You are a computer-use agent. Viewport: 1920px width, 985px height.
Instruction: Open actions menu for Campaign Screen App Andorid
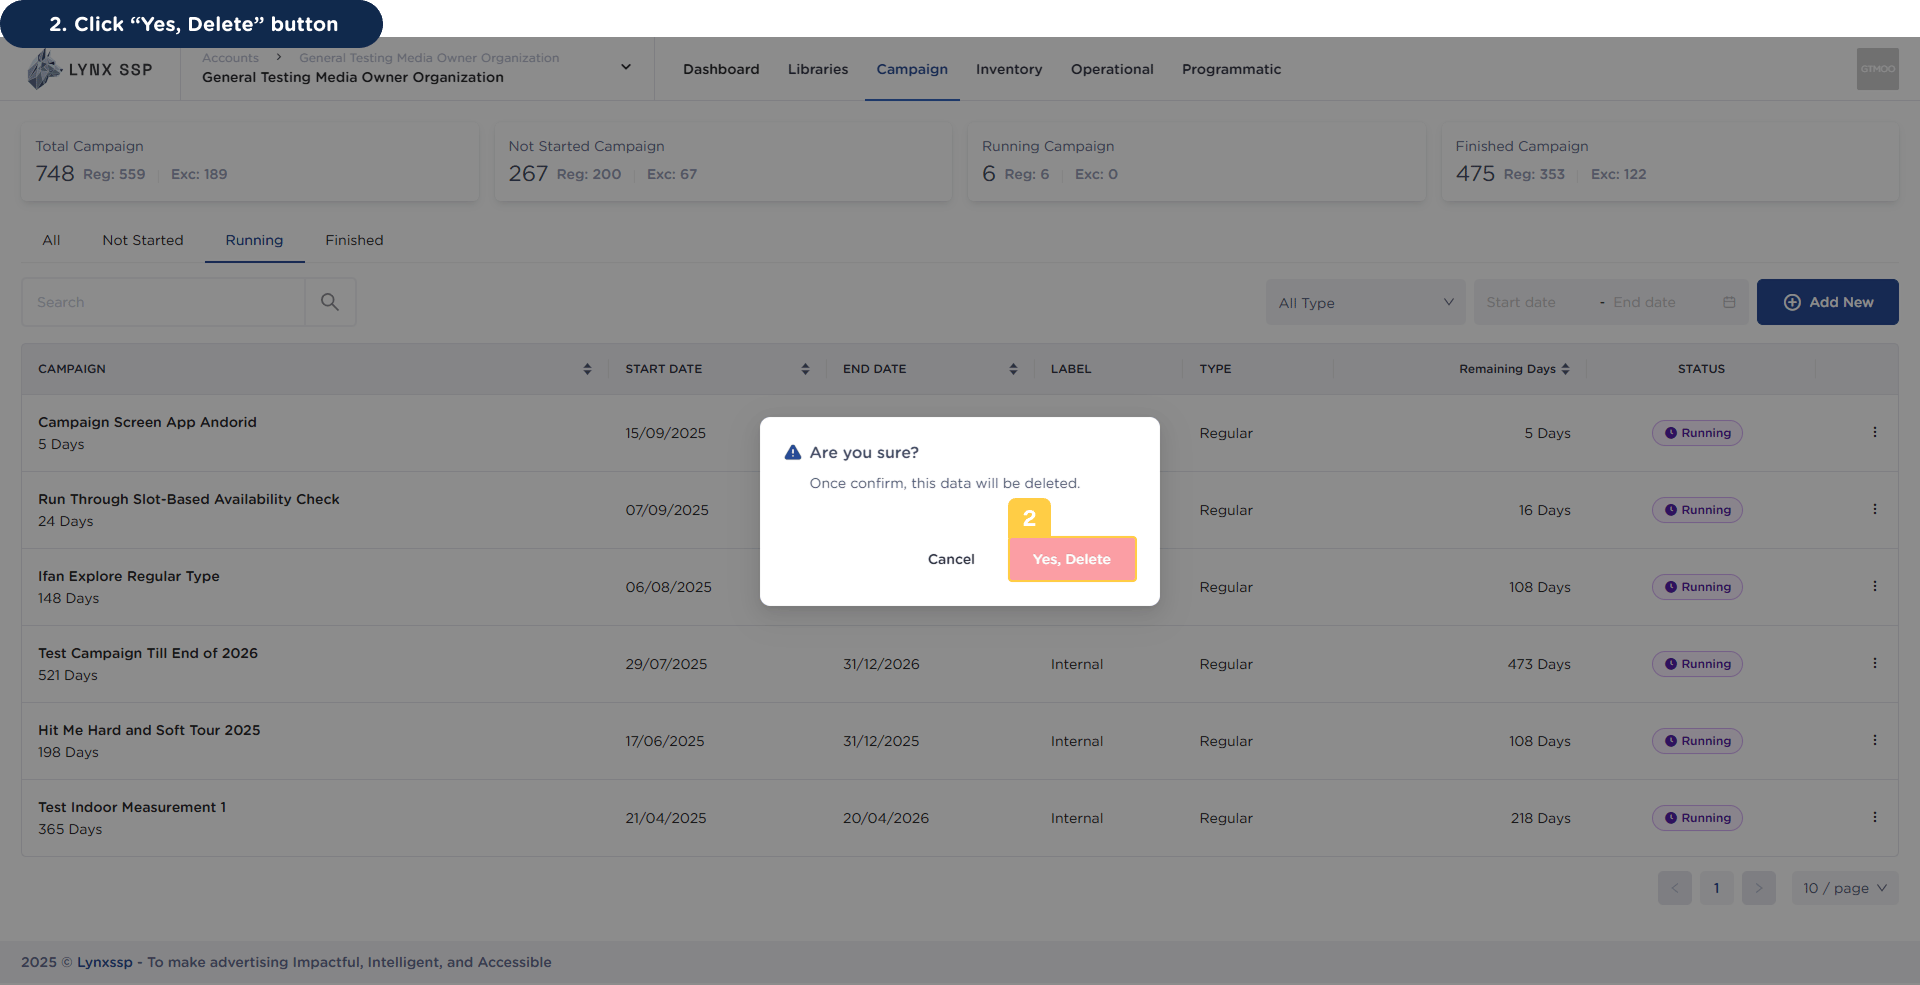tap(1875, 433)
